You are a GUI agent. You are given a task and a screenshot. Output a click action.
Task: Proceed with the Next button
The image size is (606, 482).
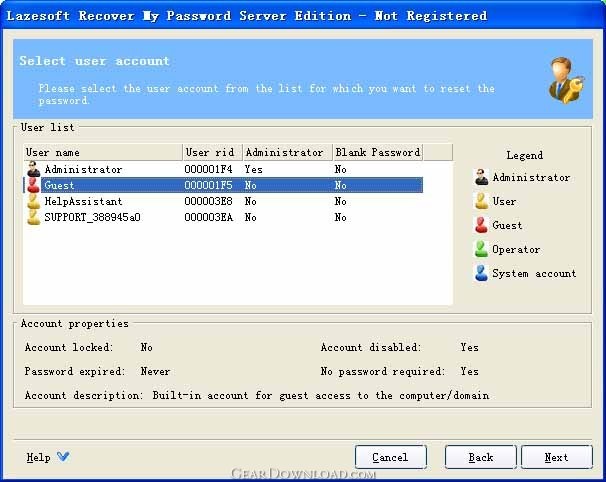[x=557, y=457]
